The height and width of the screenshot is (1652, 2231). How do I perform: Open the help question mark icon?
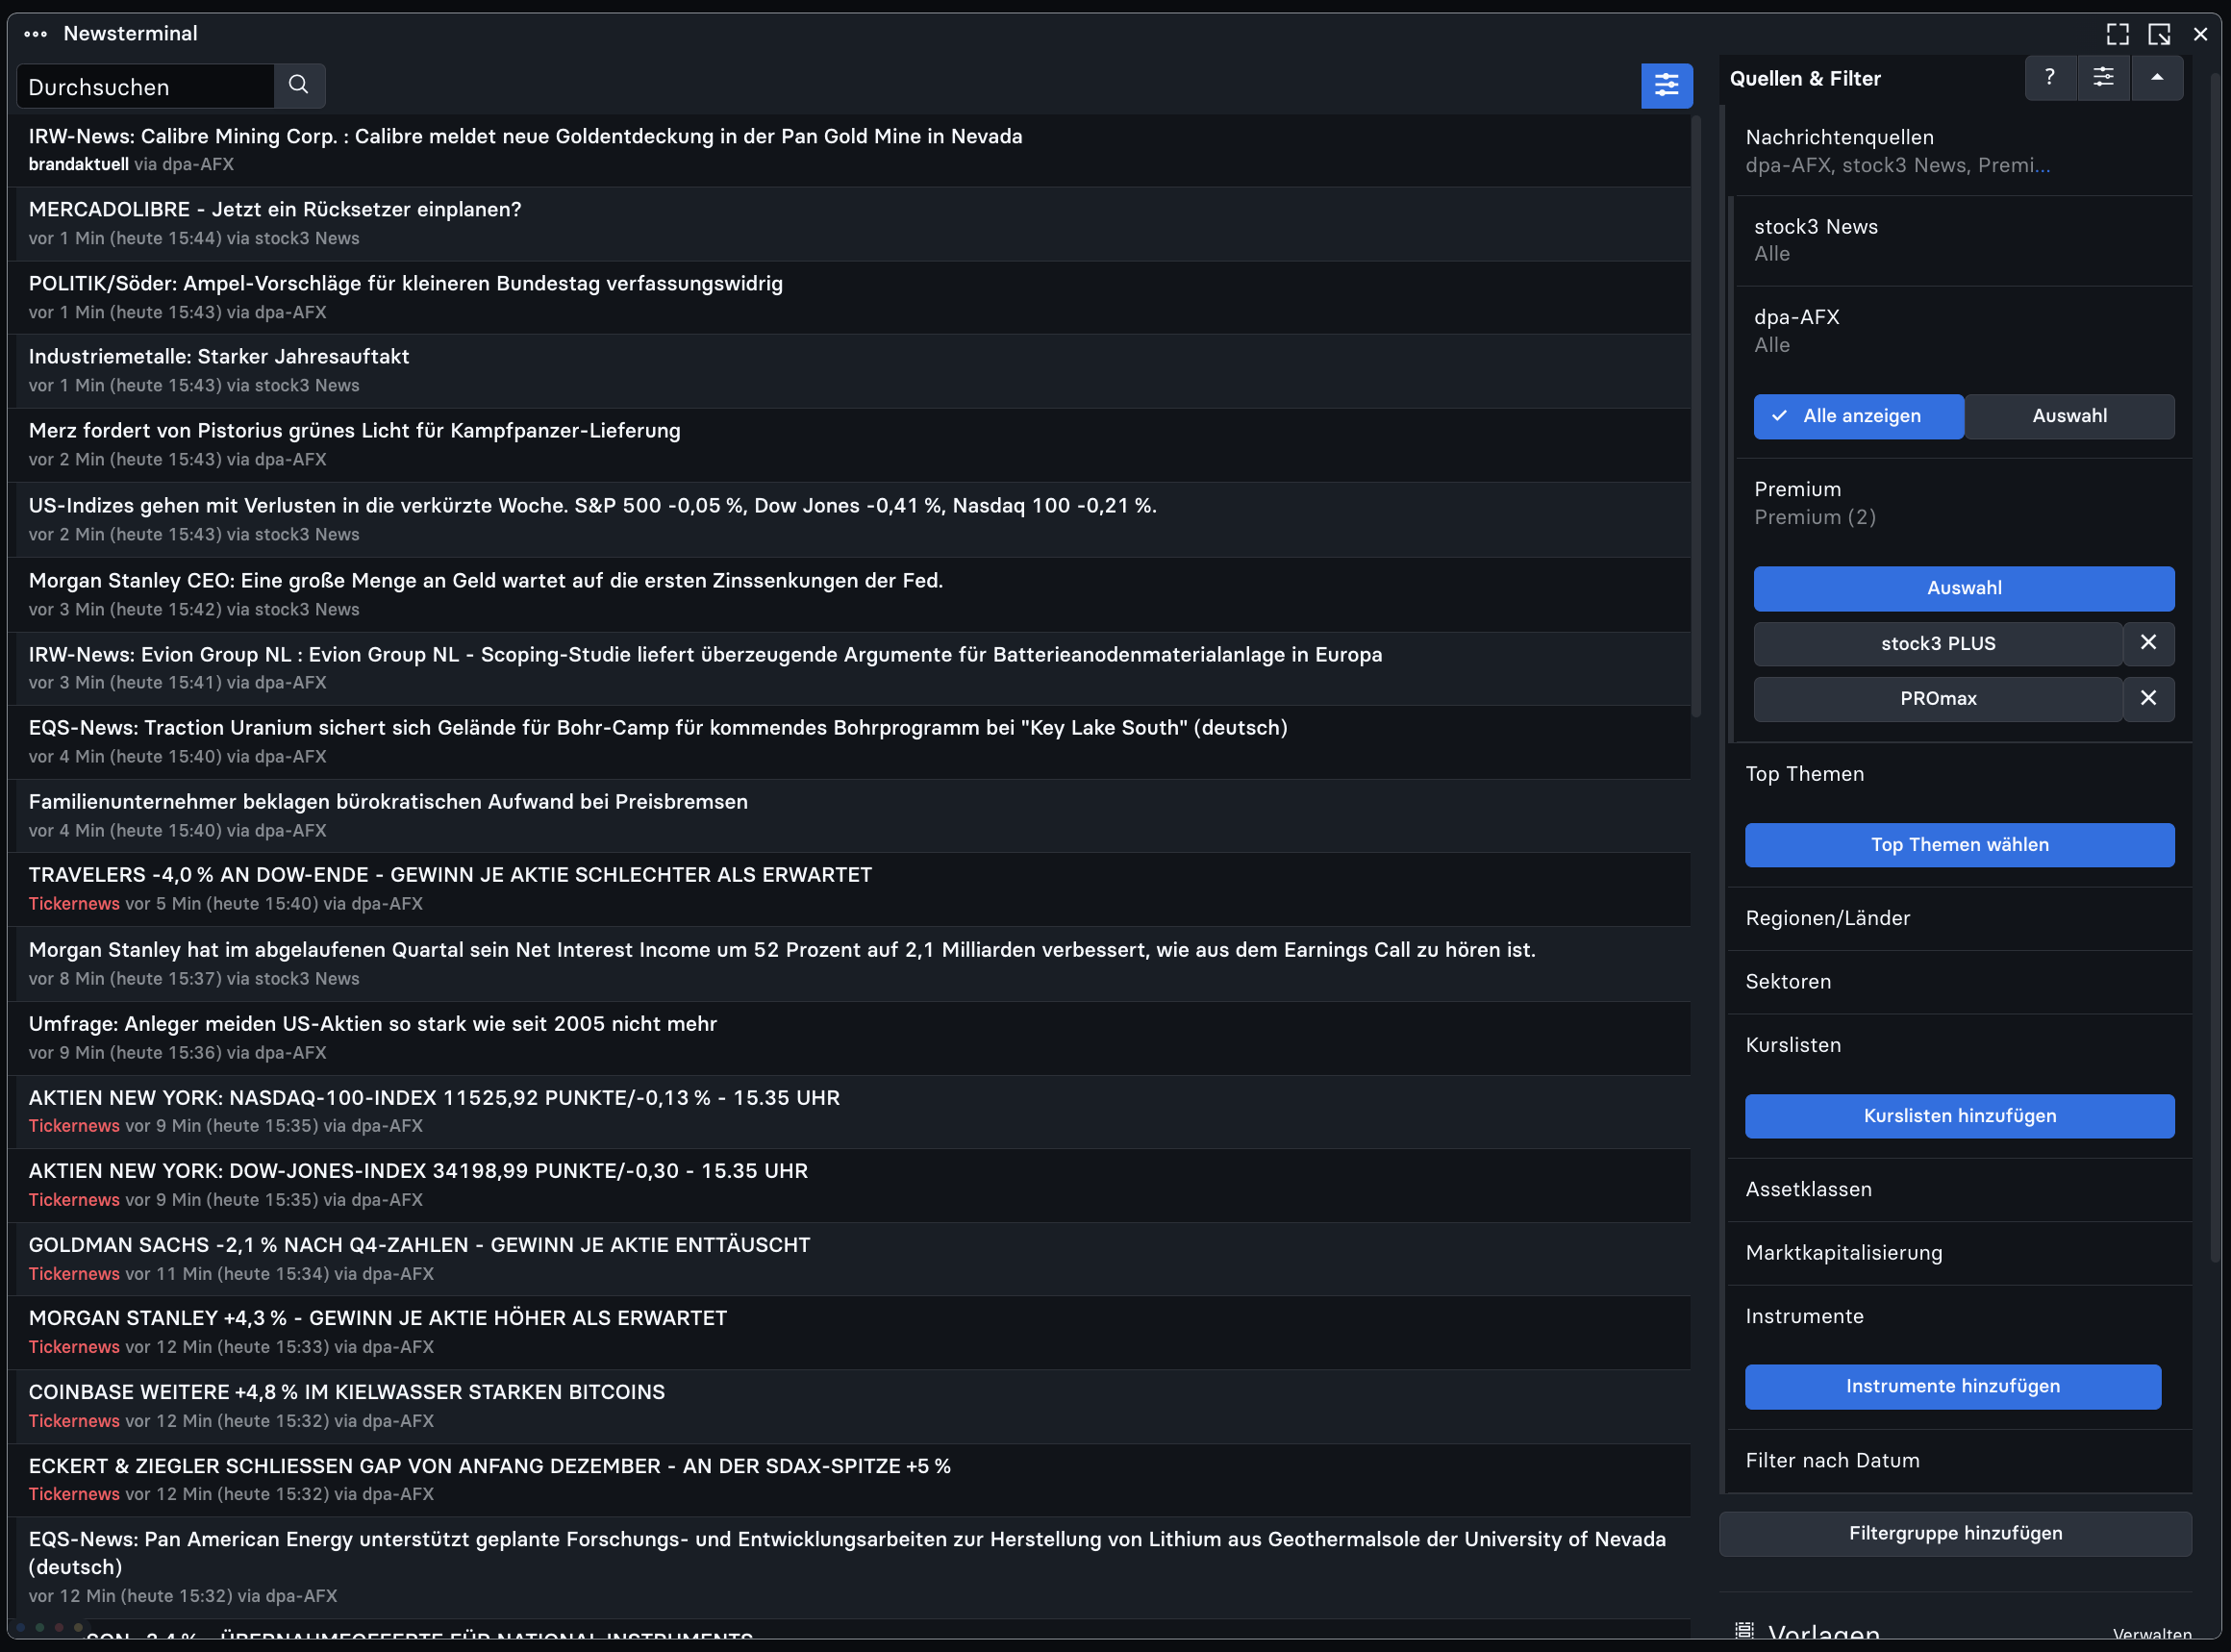coord(2049,77)
